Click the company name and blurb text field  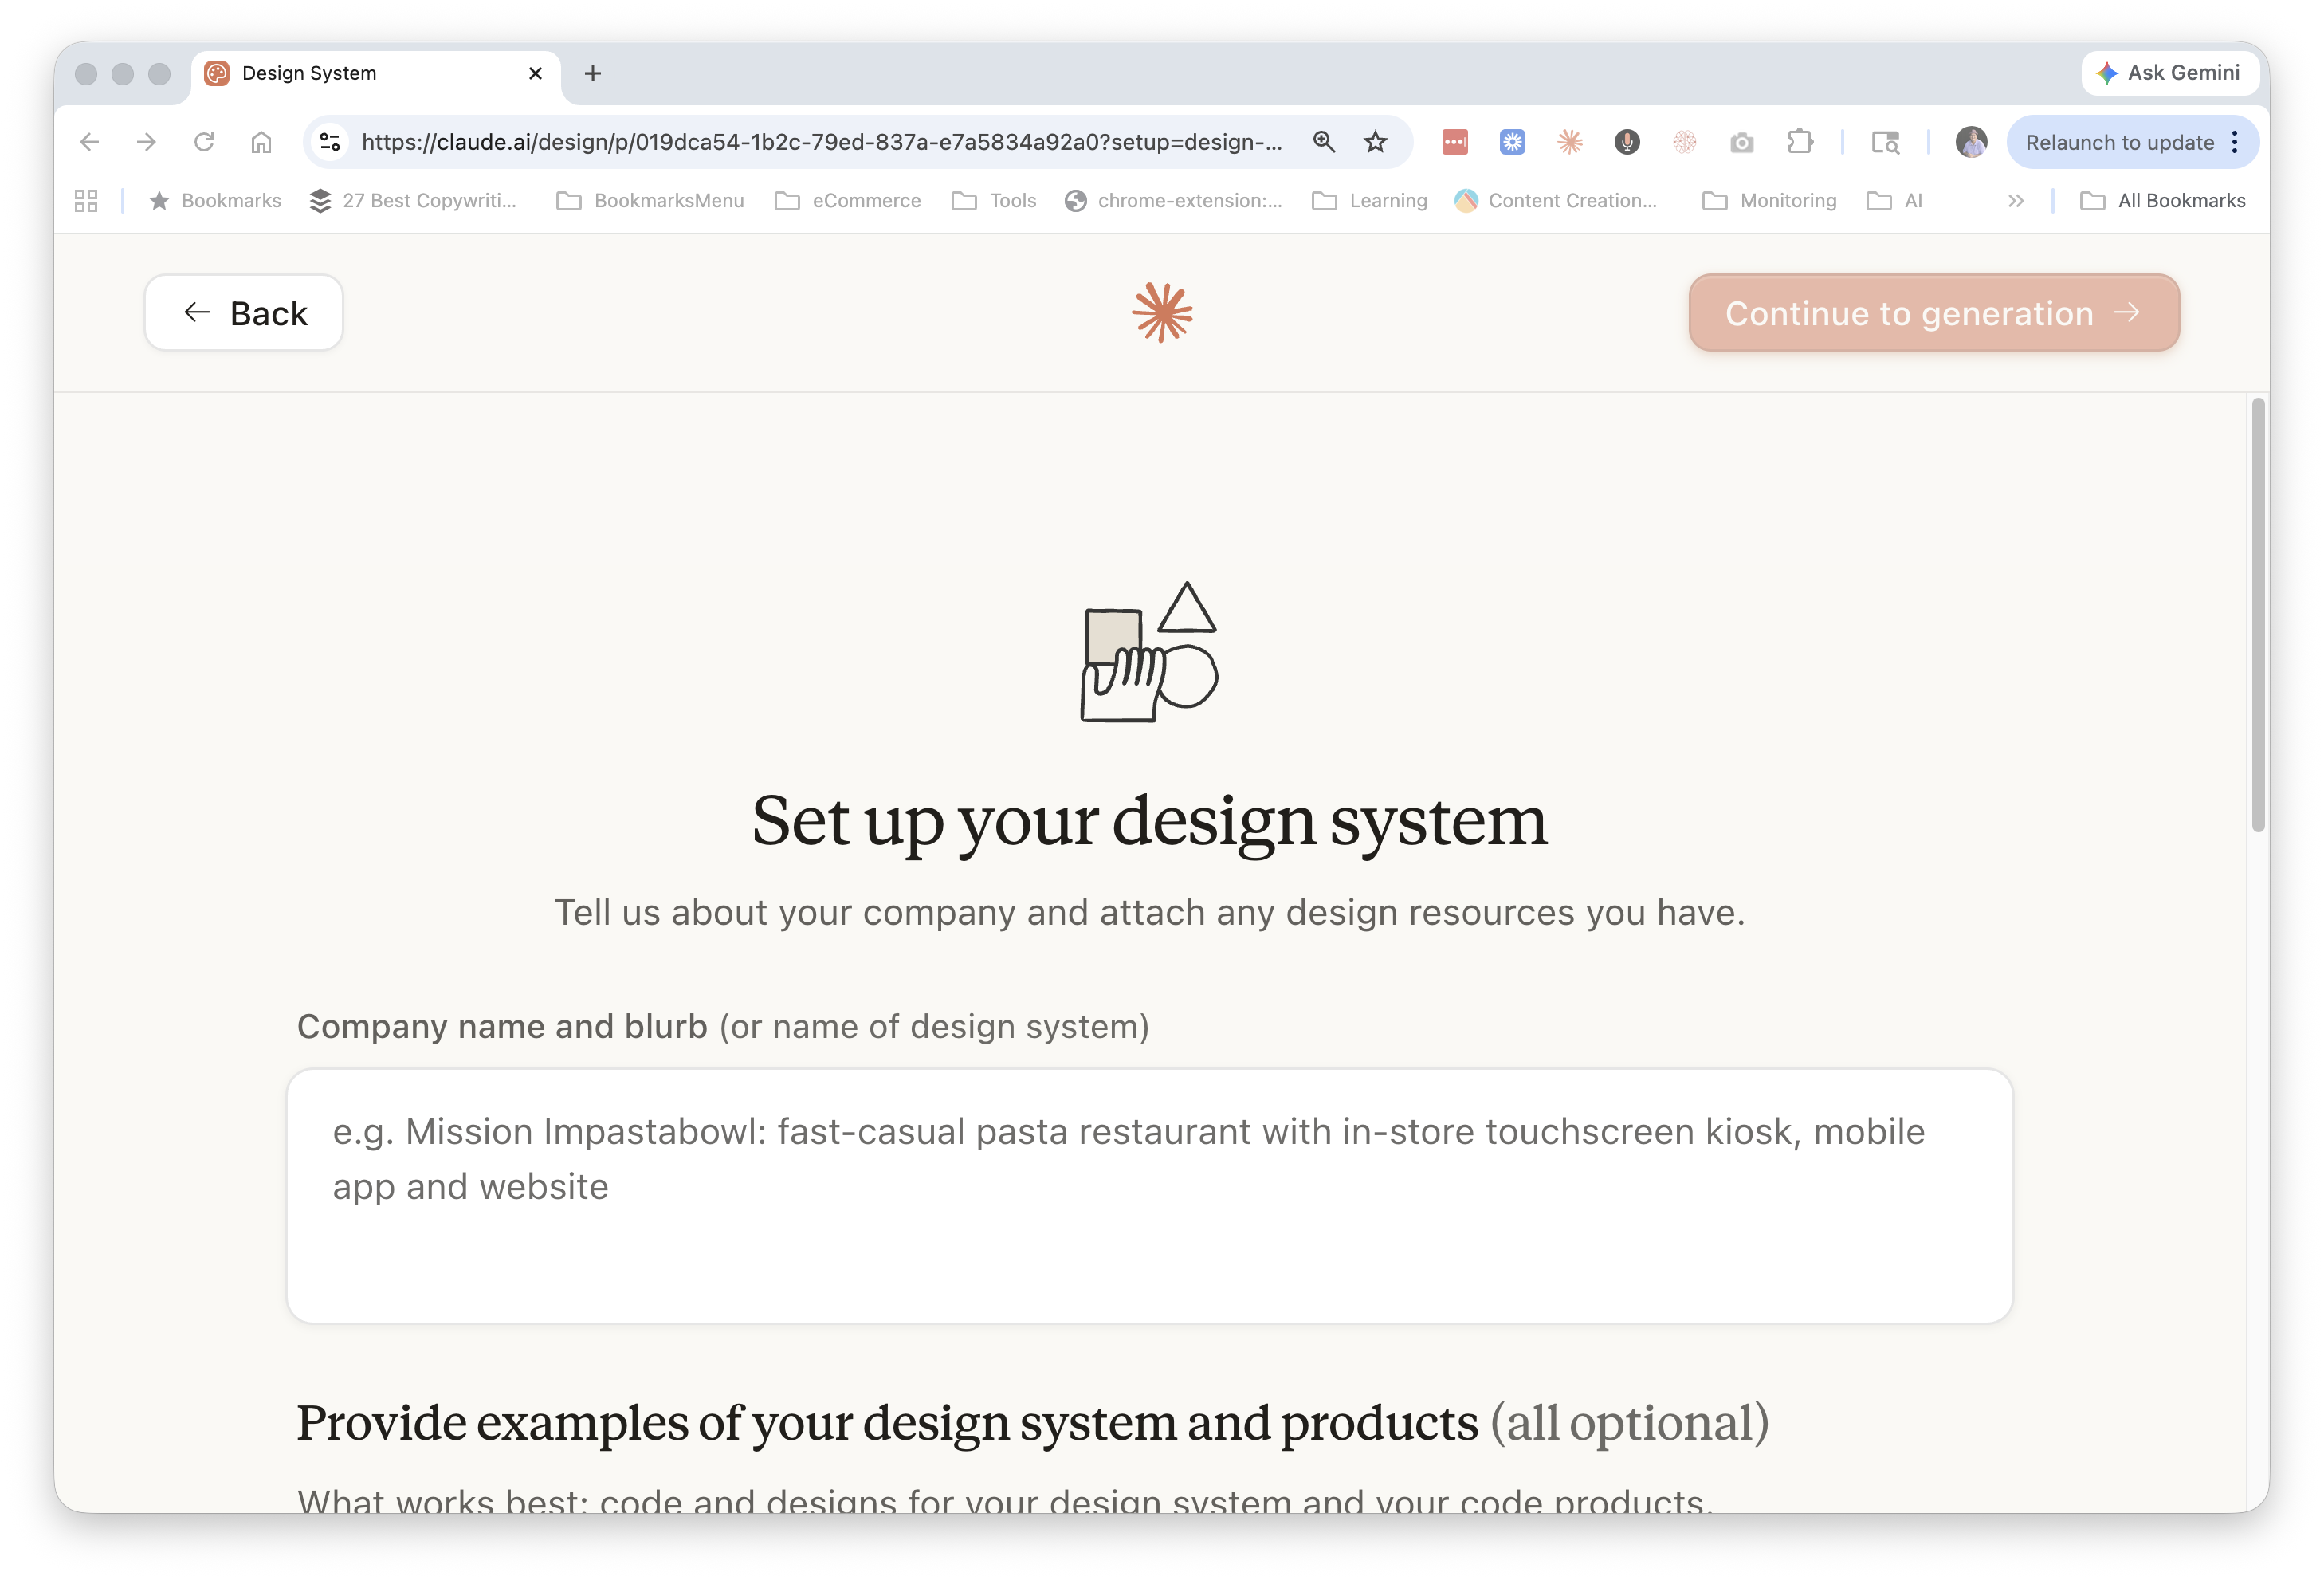(x=1149, y=1195)
